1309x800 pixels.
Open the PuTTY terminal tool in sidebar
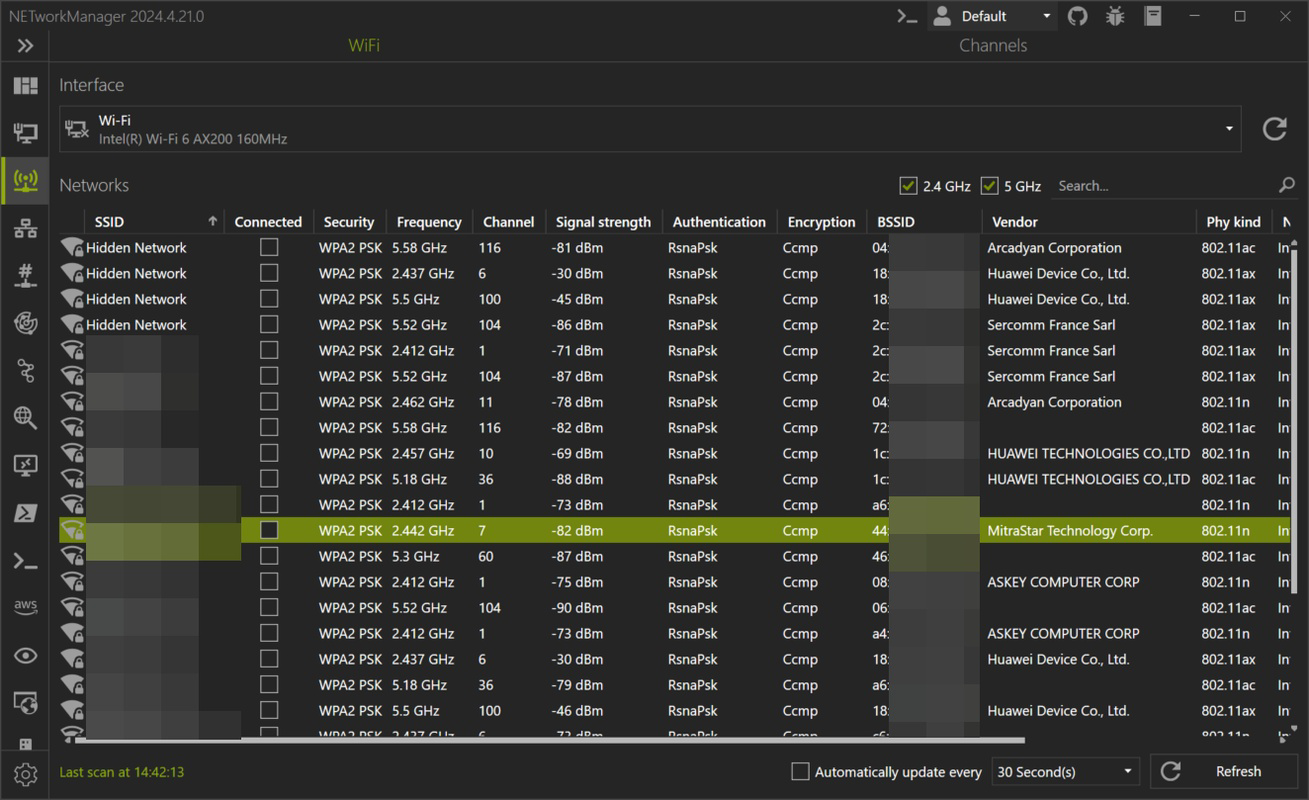click(25, 561)
